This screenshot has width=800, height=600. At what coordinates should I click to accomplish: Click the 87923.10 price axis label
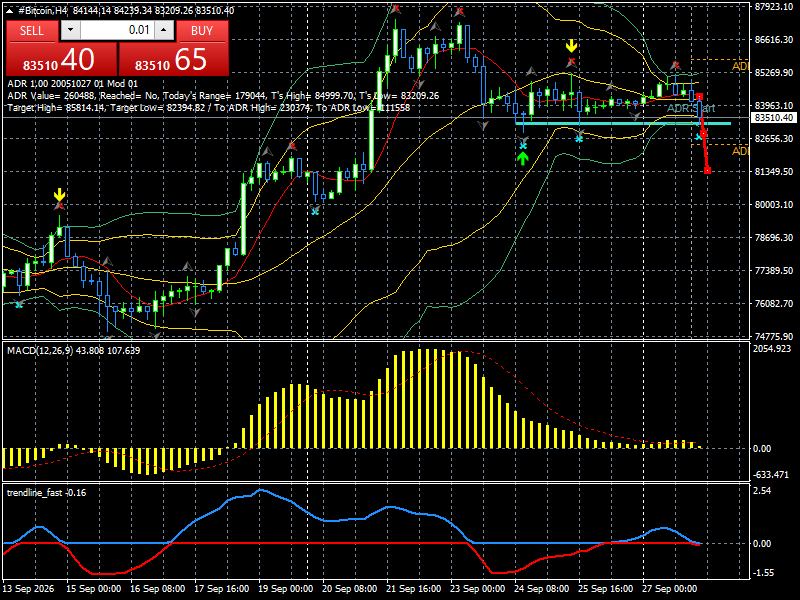point(773,6)
